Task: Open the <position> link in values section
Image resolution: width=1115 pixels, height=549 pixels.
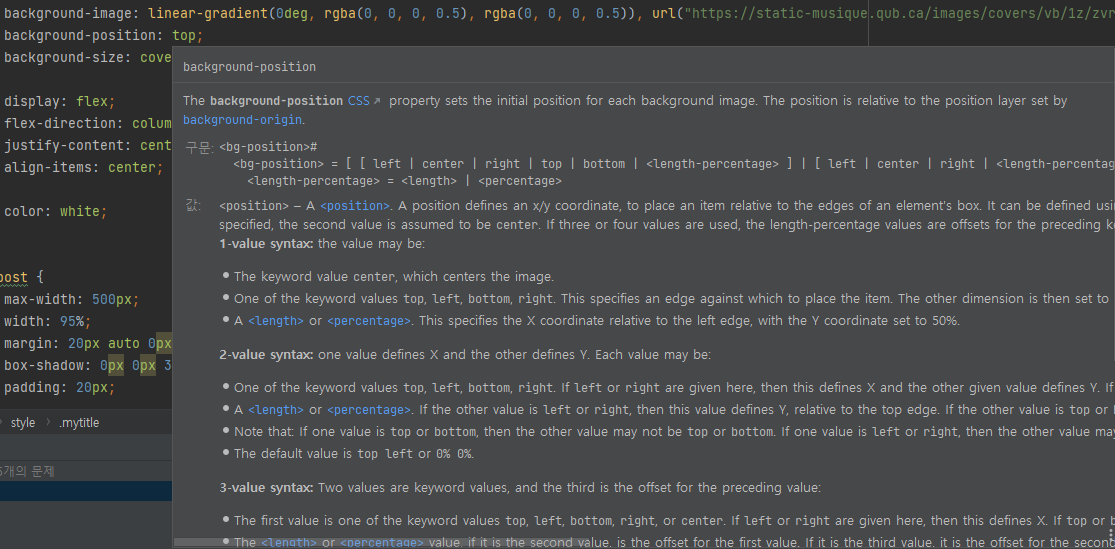Action: [355, 206]
